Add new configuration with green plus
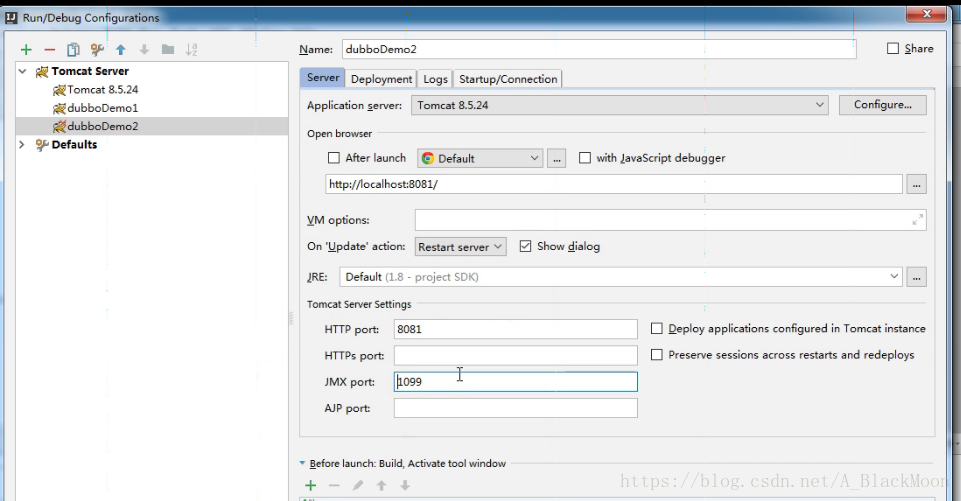Screen dimensions: 961x501 point(26,50)
